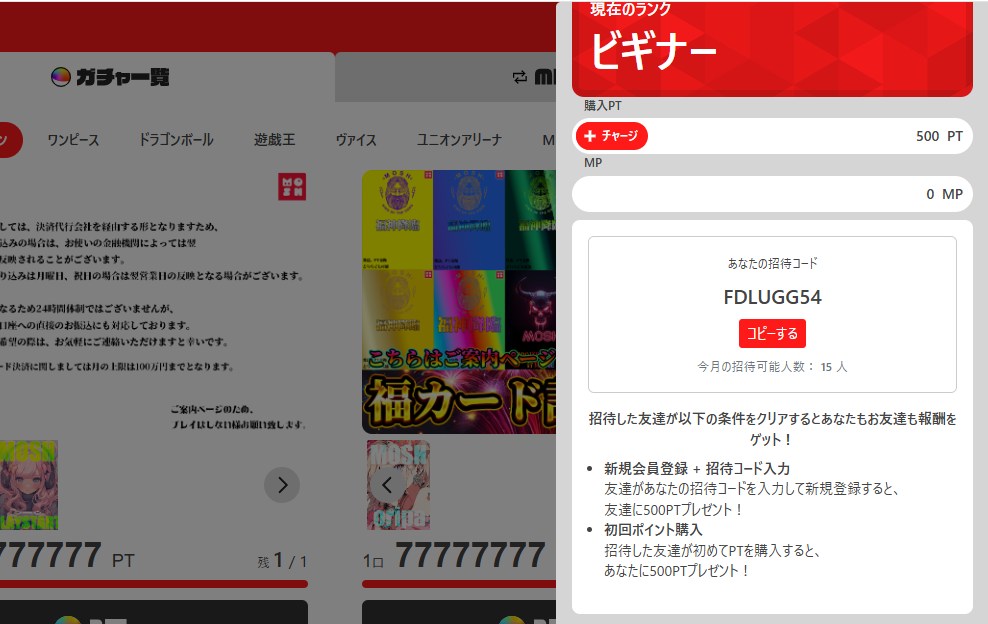Open the MOSH oripa thumbnail
The image size is (988, 624).
pyautogui.click(x=398, y=485)
